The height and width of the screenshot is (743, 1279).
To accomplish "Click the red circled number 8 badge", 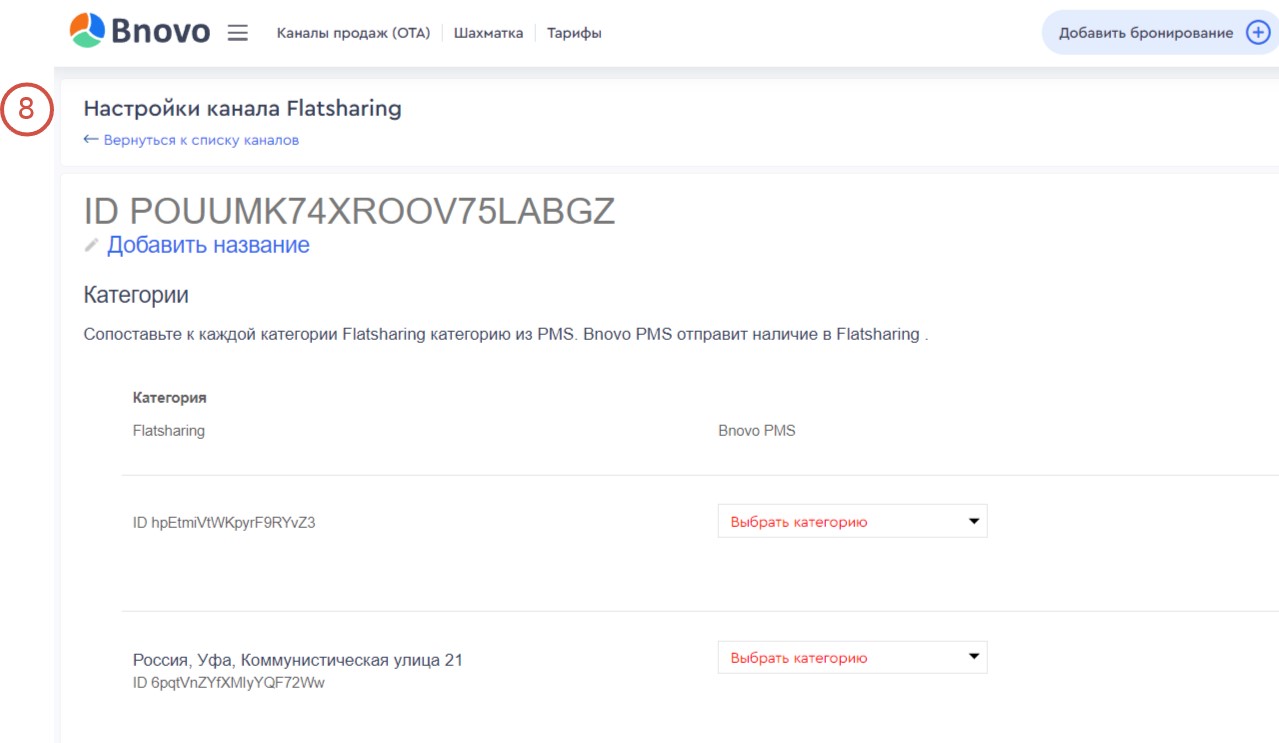I will (x=27, y=110).
